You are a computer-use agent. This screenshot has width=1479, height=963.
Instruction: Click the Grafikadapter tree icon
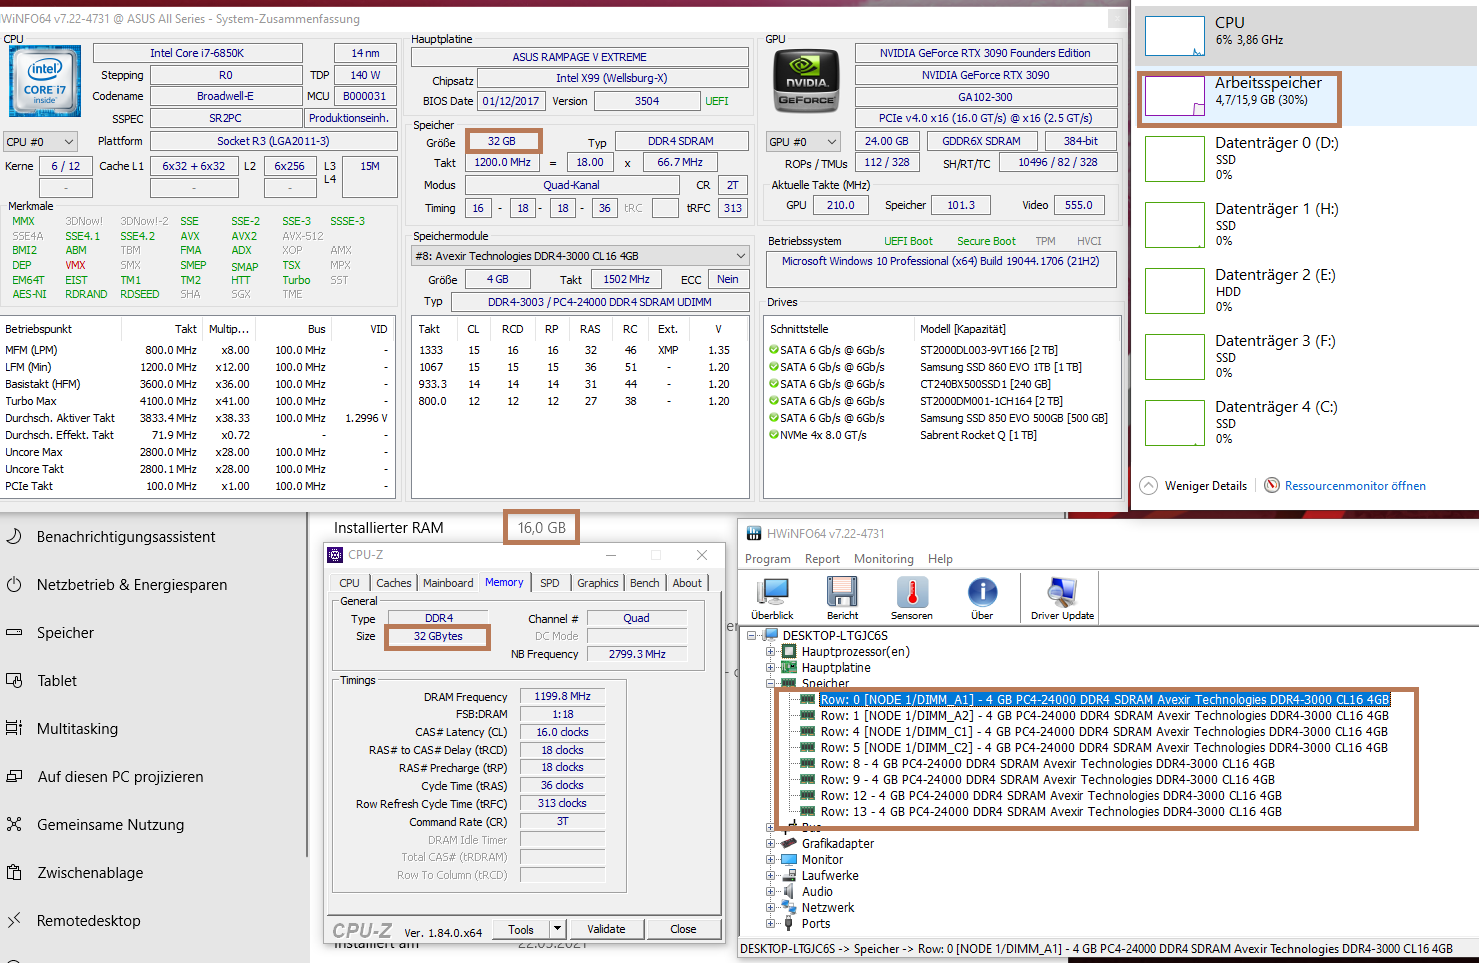789,843
